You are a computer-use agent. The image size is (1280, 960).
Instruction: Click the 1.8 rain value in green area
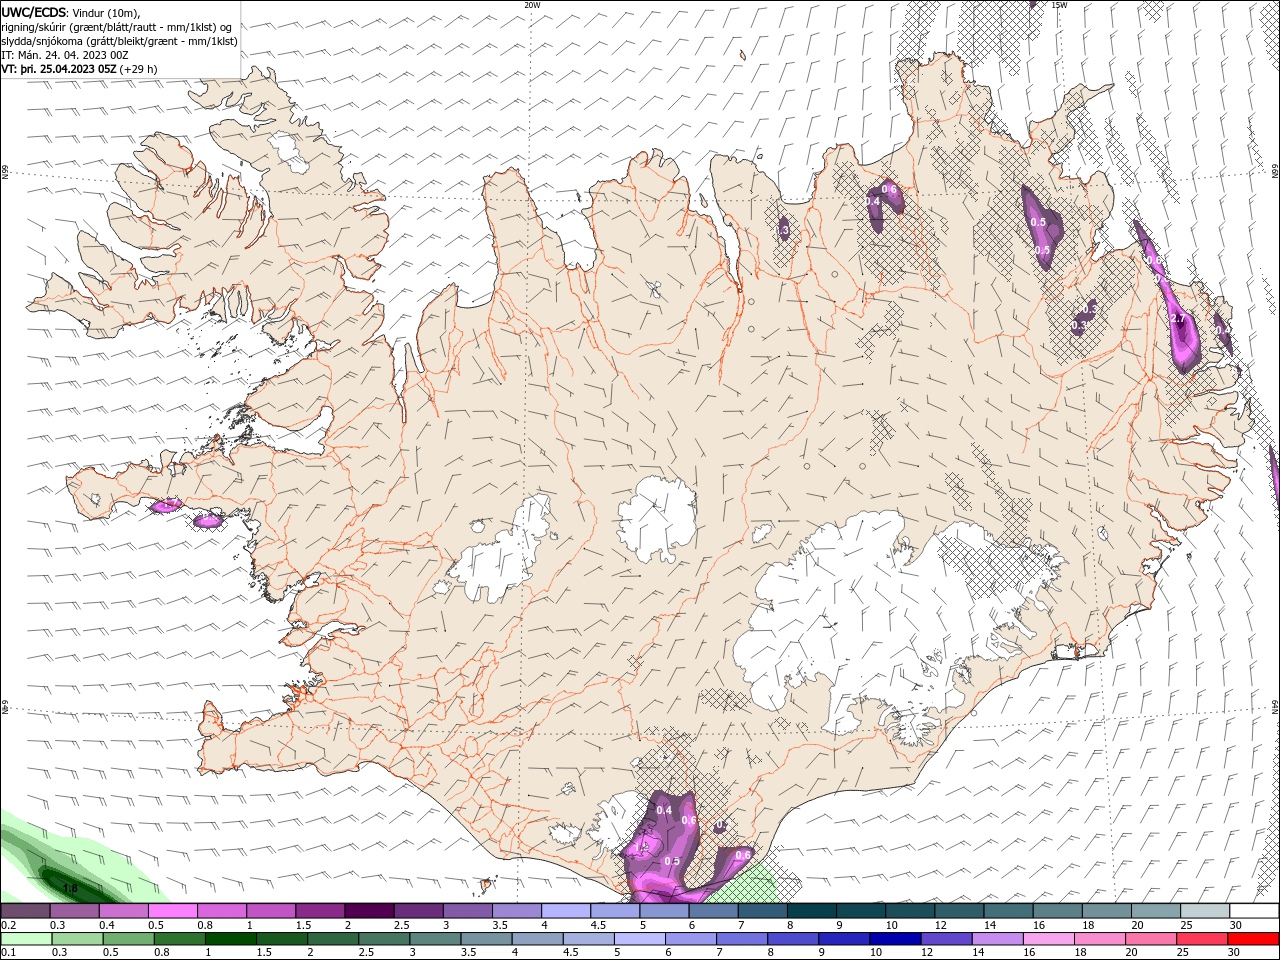click(70, 887)
